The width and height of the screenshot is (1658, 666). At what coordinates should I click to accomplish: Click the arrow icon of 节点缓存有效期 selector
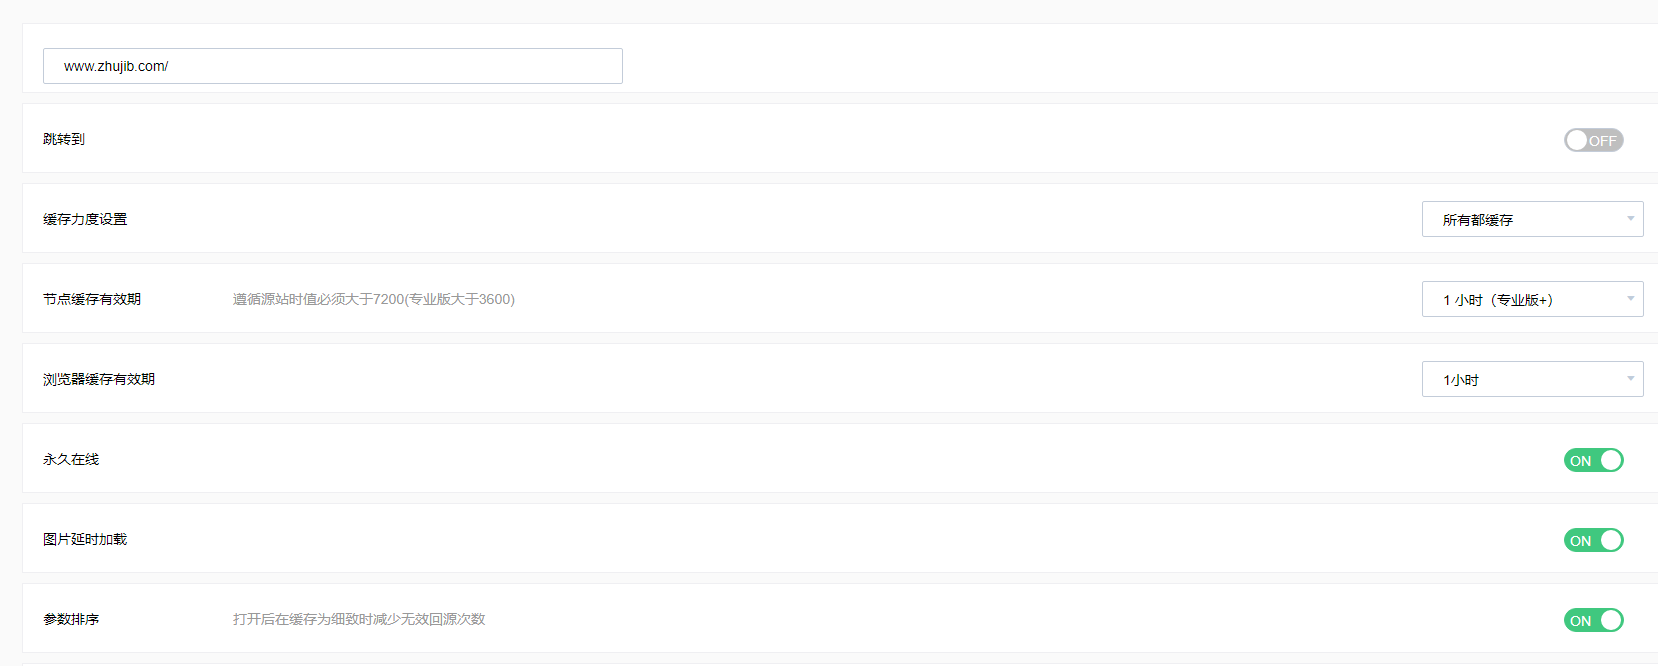(1630, 299)
